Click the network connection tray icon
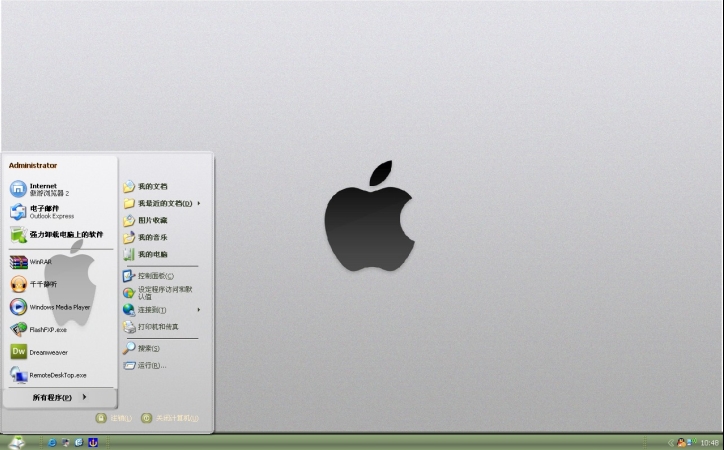The height and width of the screenshot is (450, 724). [x=692, y=442]
